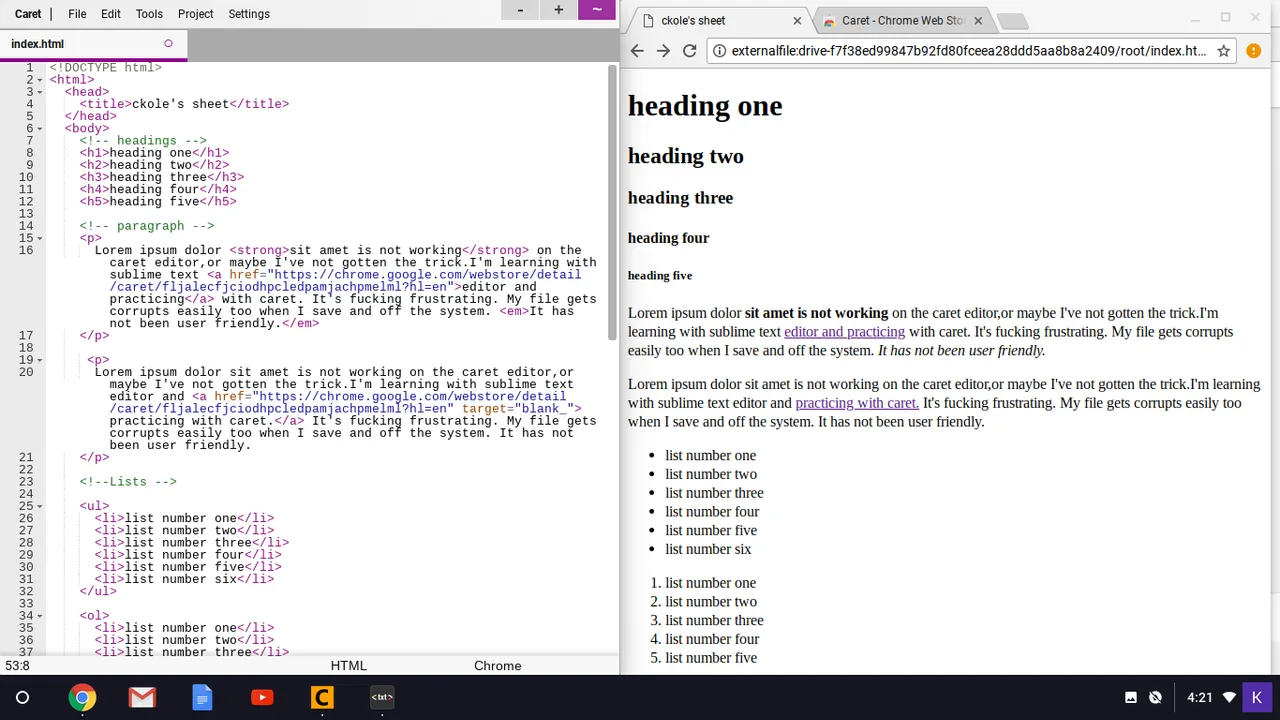This screenshot has width=1280, height=720.
Task: Open the wallpaper image tray icon
Action: coord(1131,698)
